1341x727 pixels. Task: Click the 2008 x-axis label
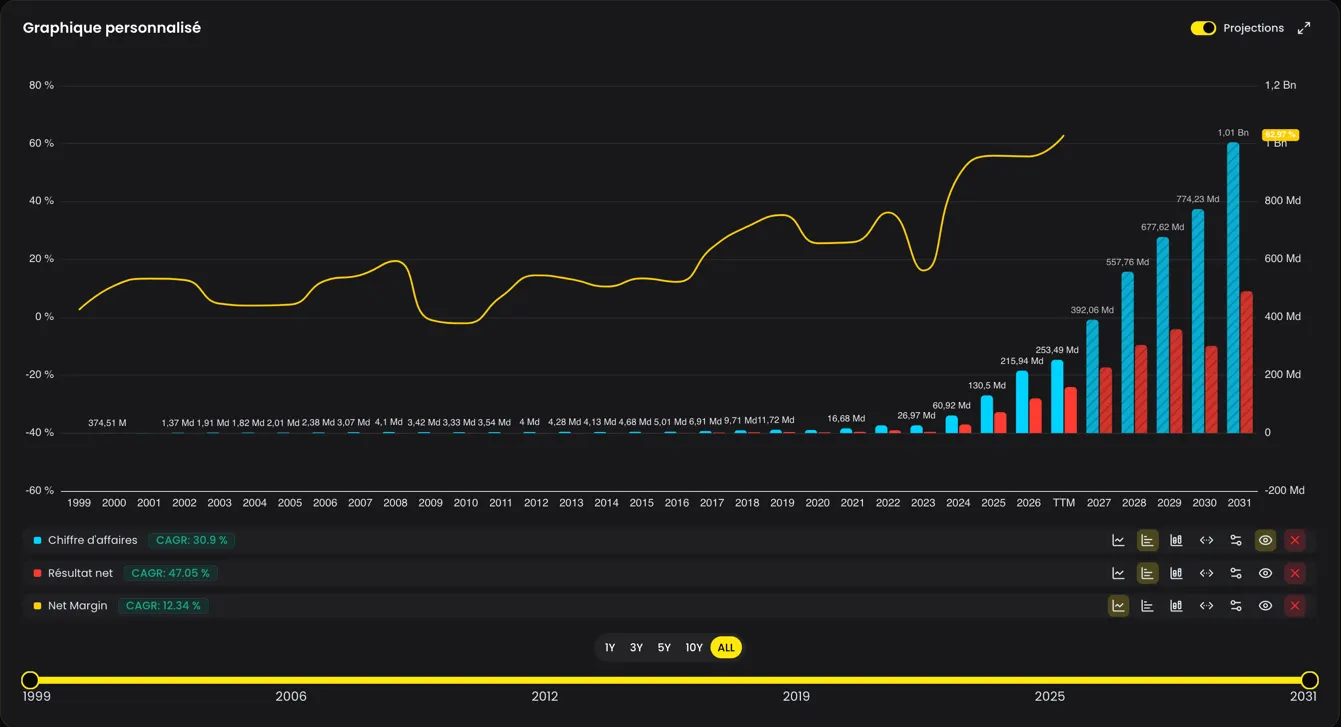(395, 503)
